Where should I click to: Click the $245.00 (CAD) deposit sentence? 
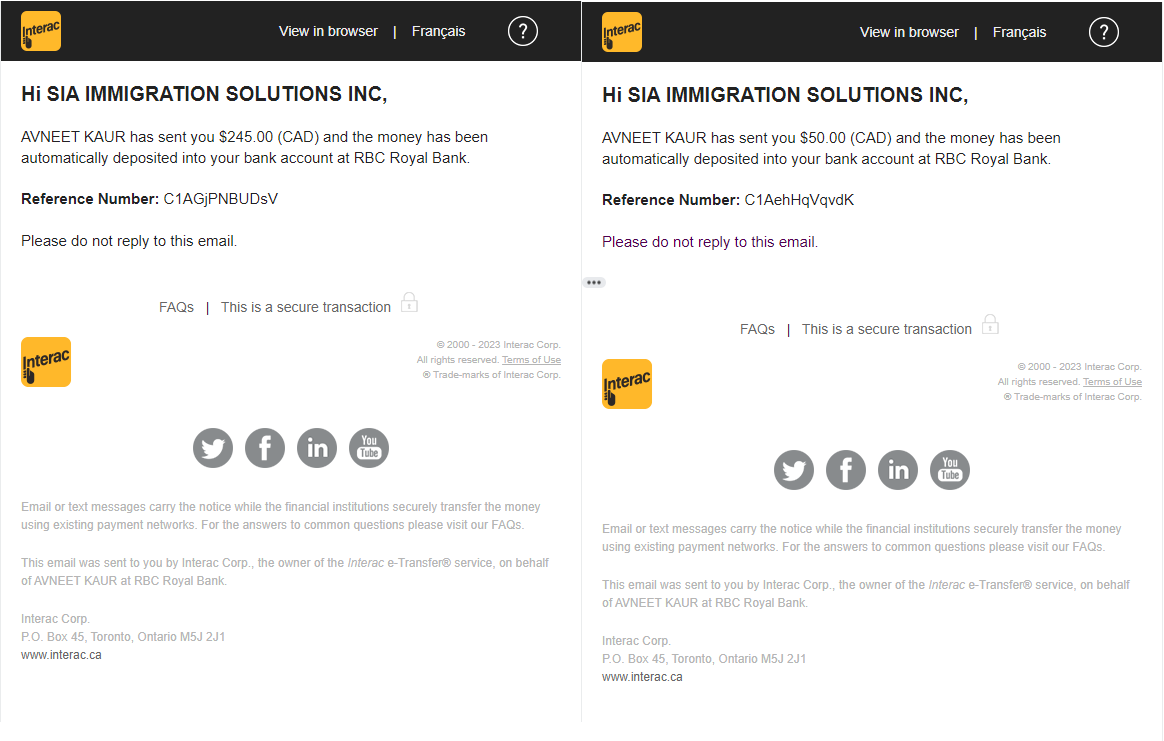click(255, 147)
